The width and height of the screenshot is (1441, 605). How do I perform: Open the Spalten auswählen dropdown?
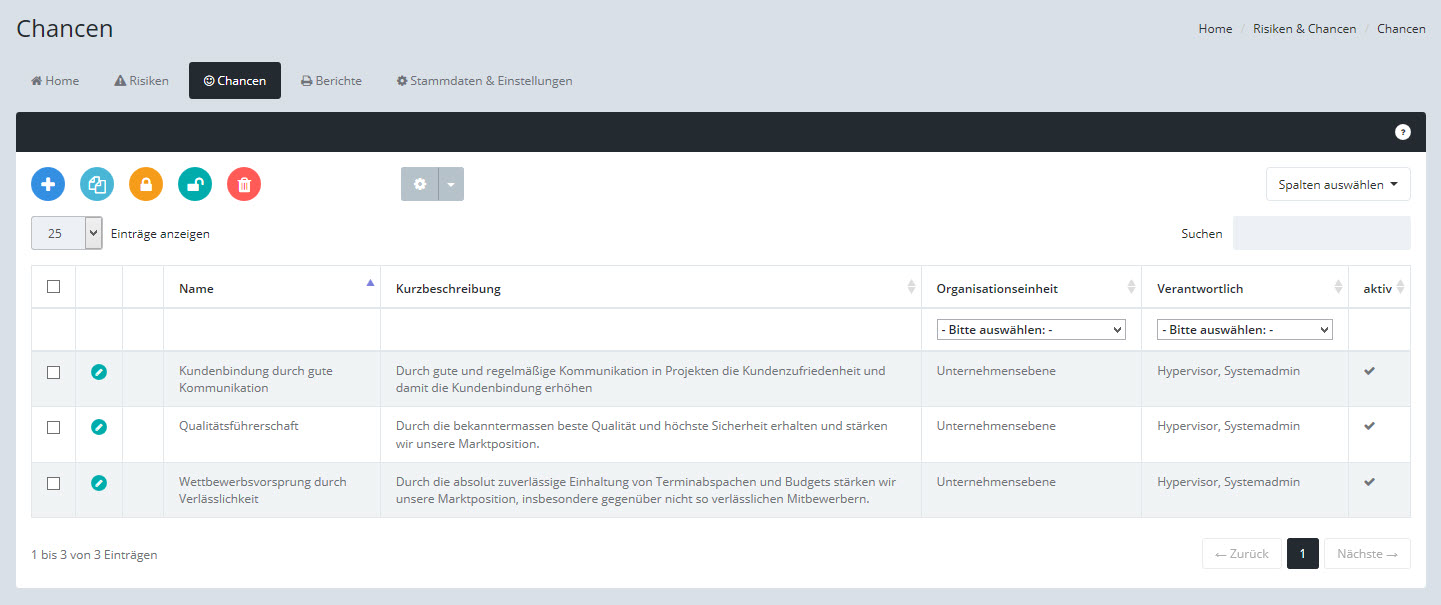pos(1337,184)
